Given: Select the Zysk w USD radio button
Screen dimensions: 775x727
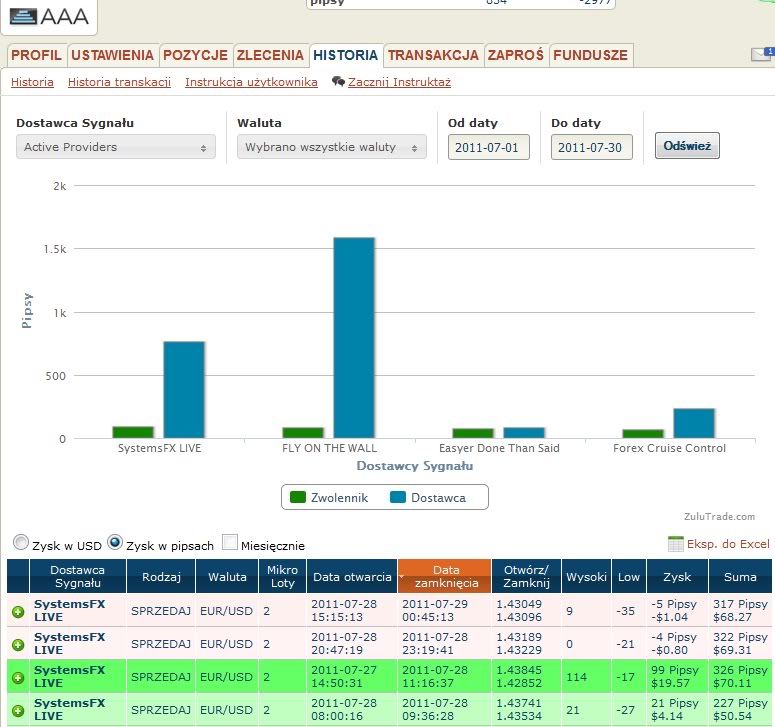Looking at the screenshot, I should tap(21, 542).
